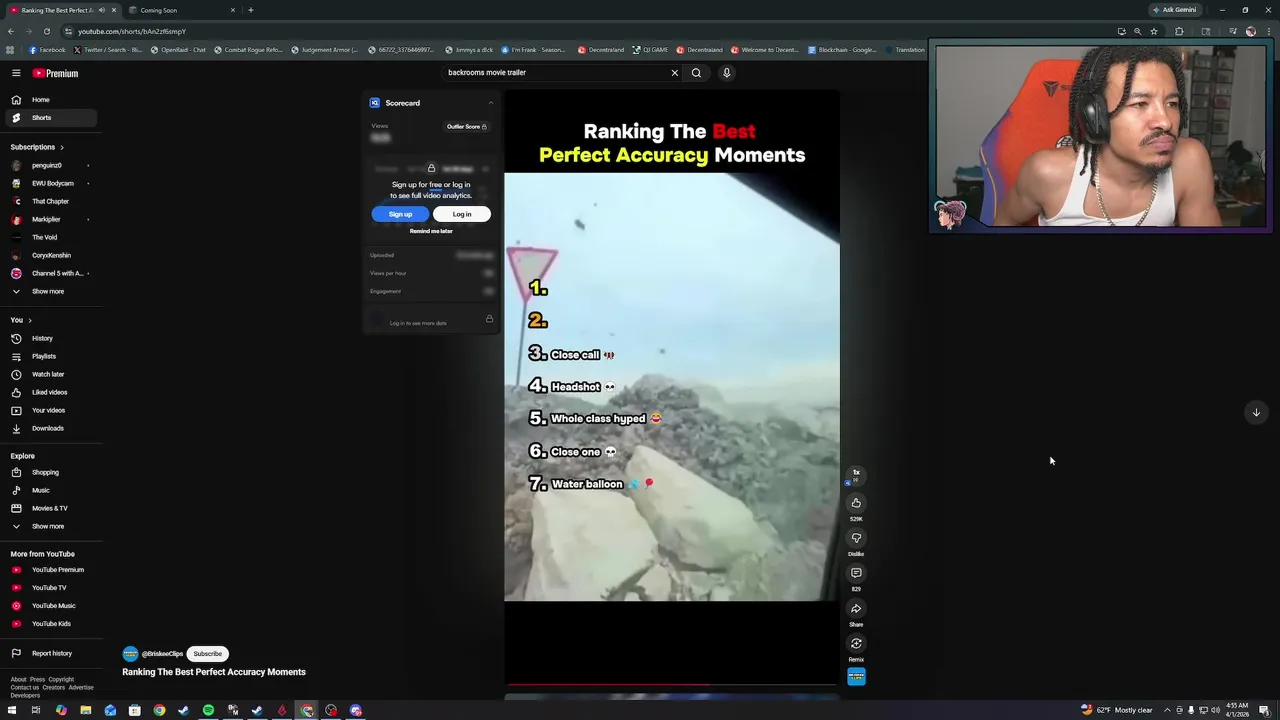This screenshot has height=720, width=1280.
Task: Open the Chrome three-dot menu
Action: [x=1270, y=31]
